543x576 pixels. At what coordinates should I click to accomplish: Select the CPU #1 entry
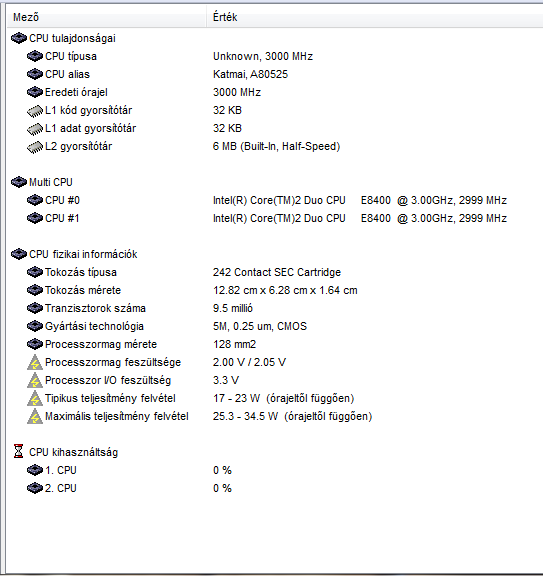click(275, 218)
